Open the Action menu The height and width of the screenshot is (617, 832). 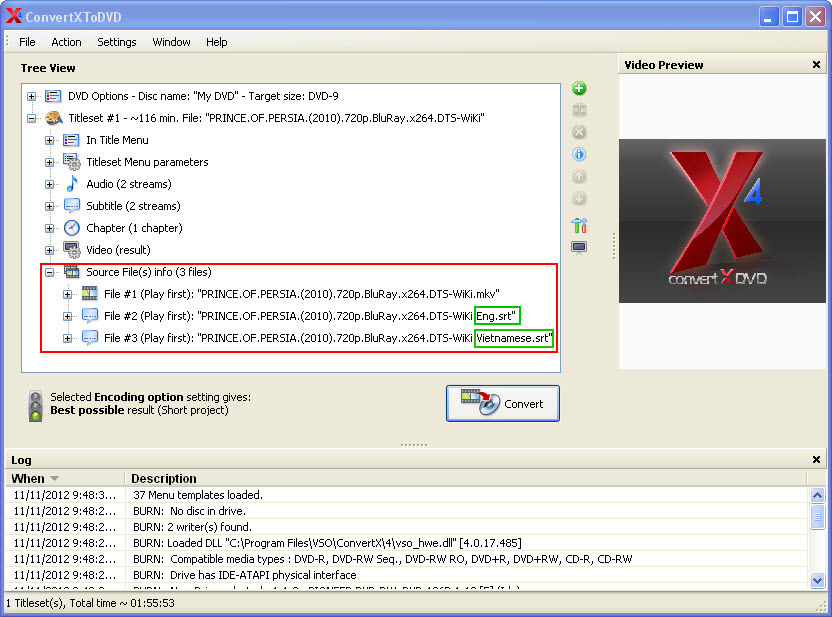[66, 42]
